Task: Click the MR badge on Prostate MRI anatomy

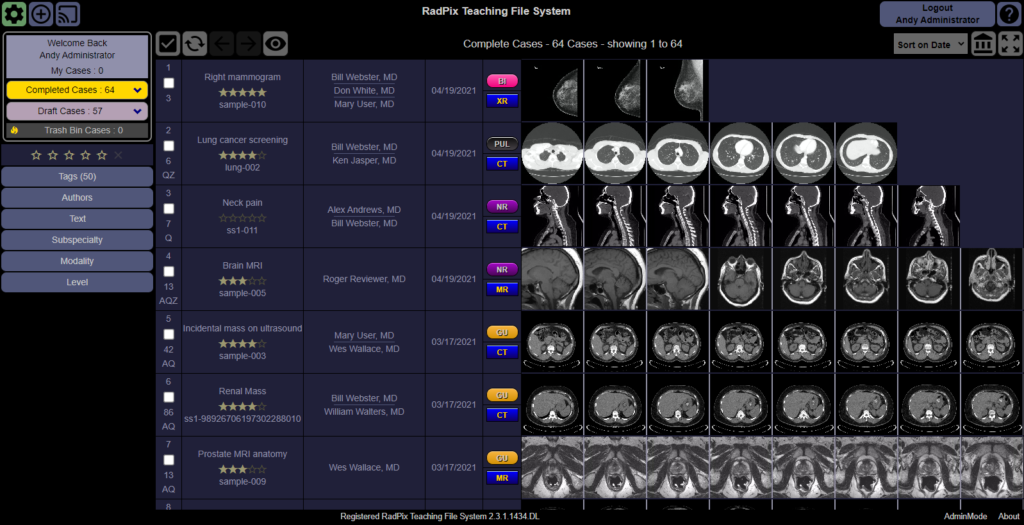Action: (502, 478)
